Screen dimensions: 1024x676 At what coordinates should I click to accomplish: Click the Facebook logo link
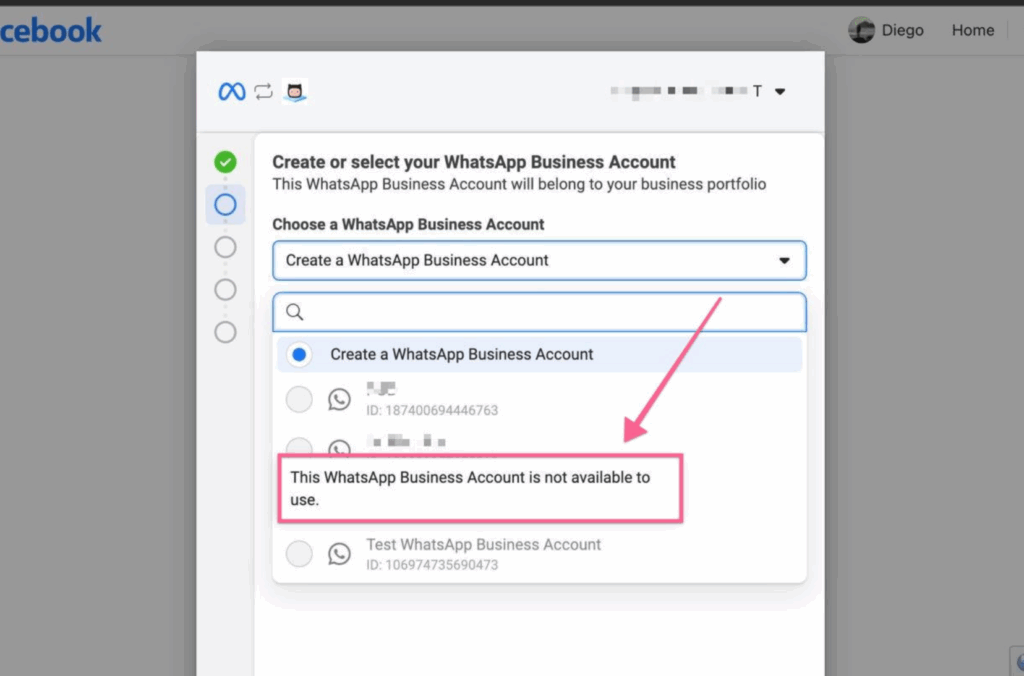(x=50, y=30)
